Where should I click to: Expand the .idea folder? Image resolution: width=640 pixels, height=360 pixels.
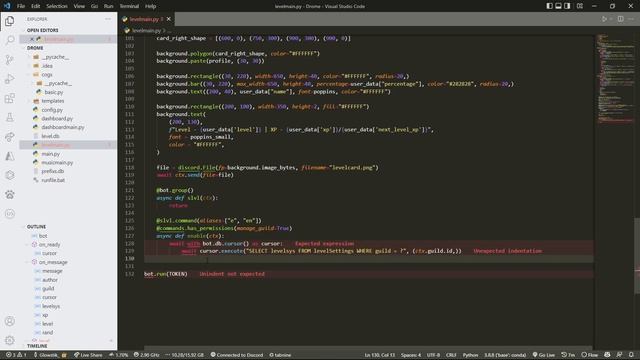point(47,66)
